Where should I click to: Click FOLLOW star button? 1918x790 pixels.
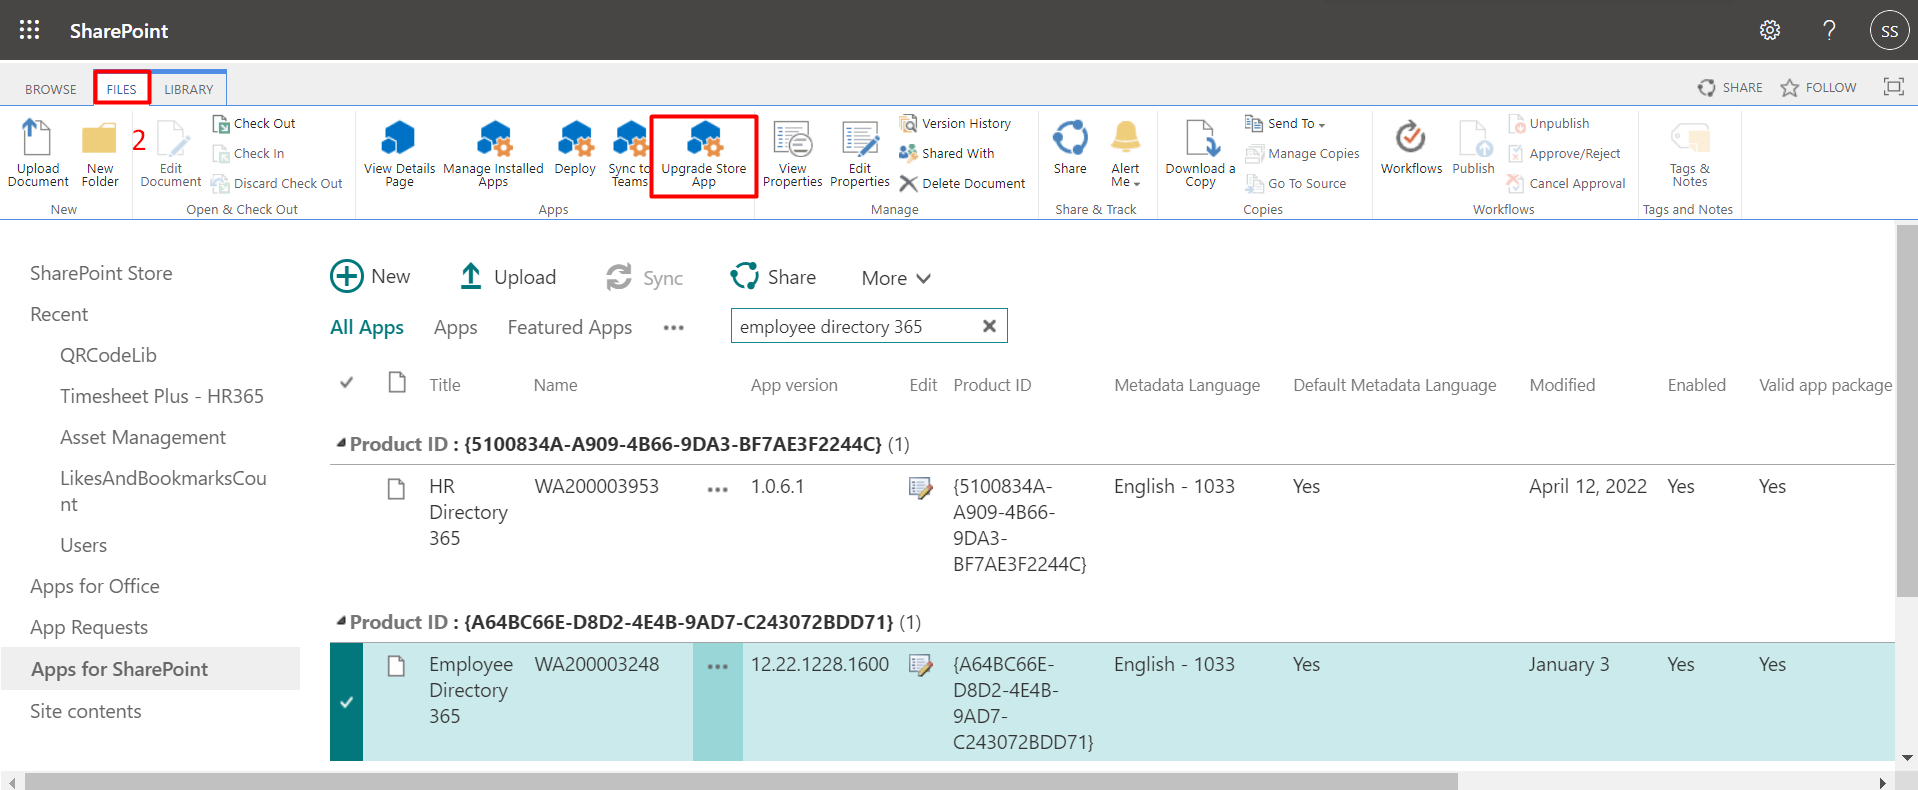pyautogui.click(x=1818, y=88)
